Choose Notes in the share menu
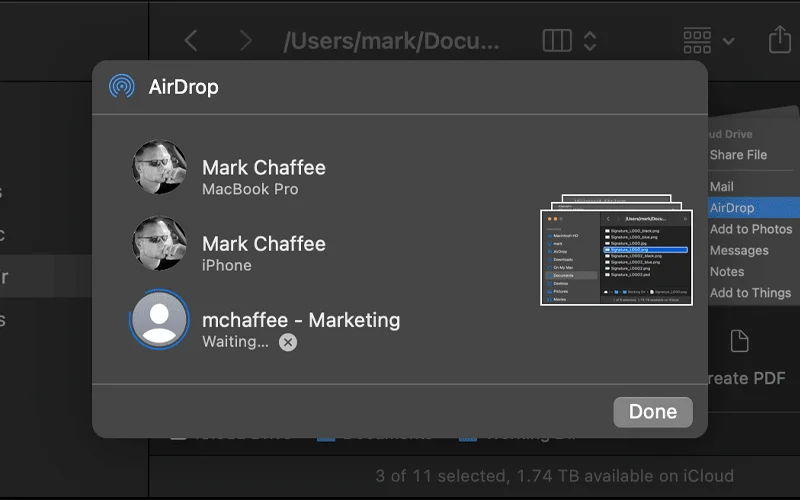This screenshot has height=500, width=800. [x=727, y=271]
